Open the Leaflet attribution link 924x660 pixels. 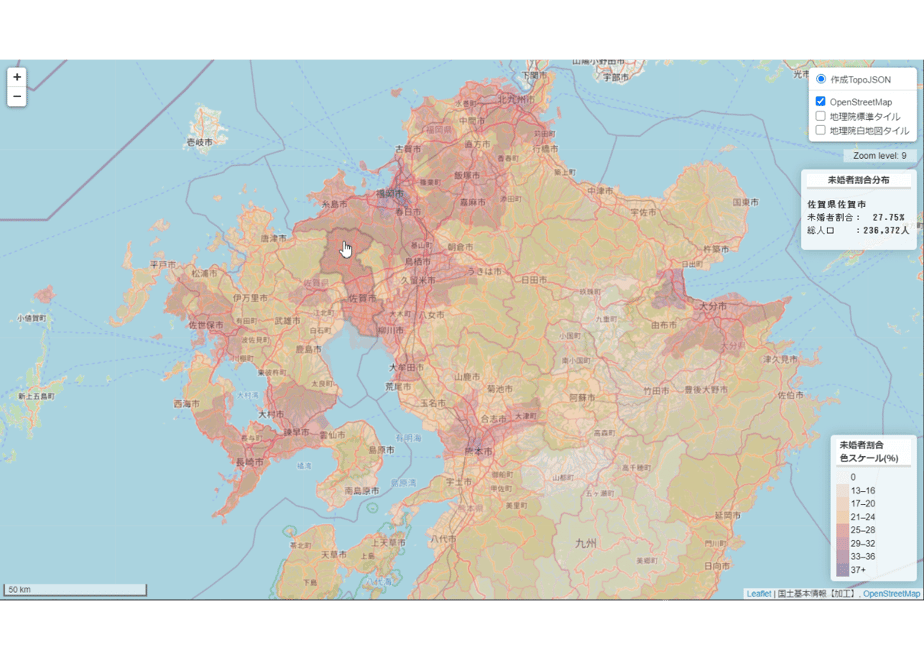pos(758,593)
